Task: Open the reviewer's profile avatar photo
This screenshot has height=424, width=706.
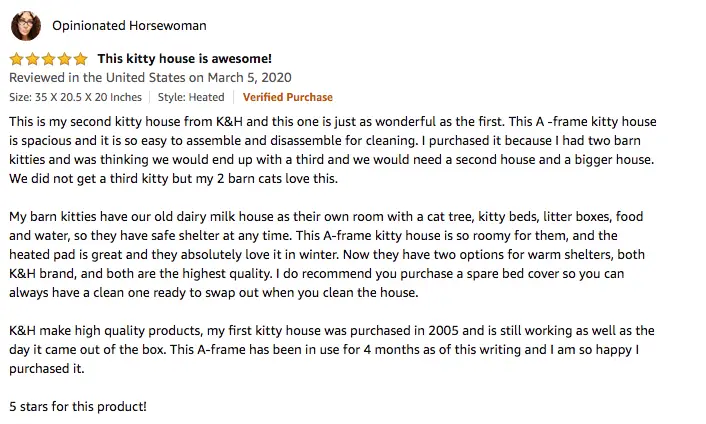Action: click(26, 26)
